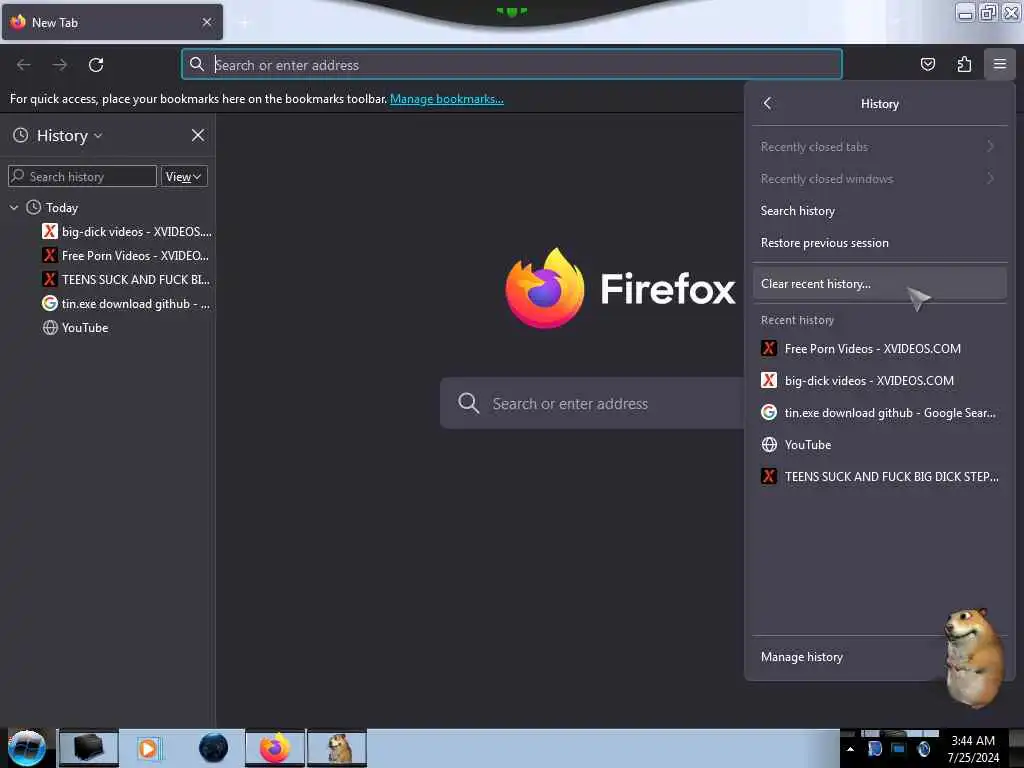Image resolution: width=1024 pixels, height=768 pixels.
Task: Click Google icon of tin.exe entry in Recent history
Action: pyautogui.click(x=769, y=412)
